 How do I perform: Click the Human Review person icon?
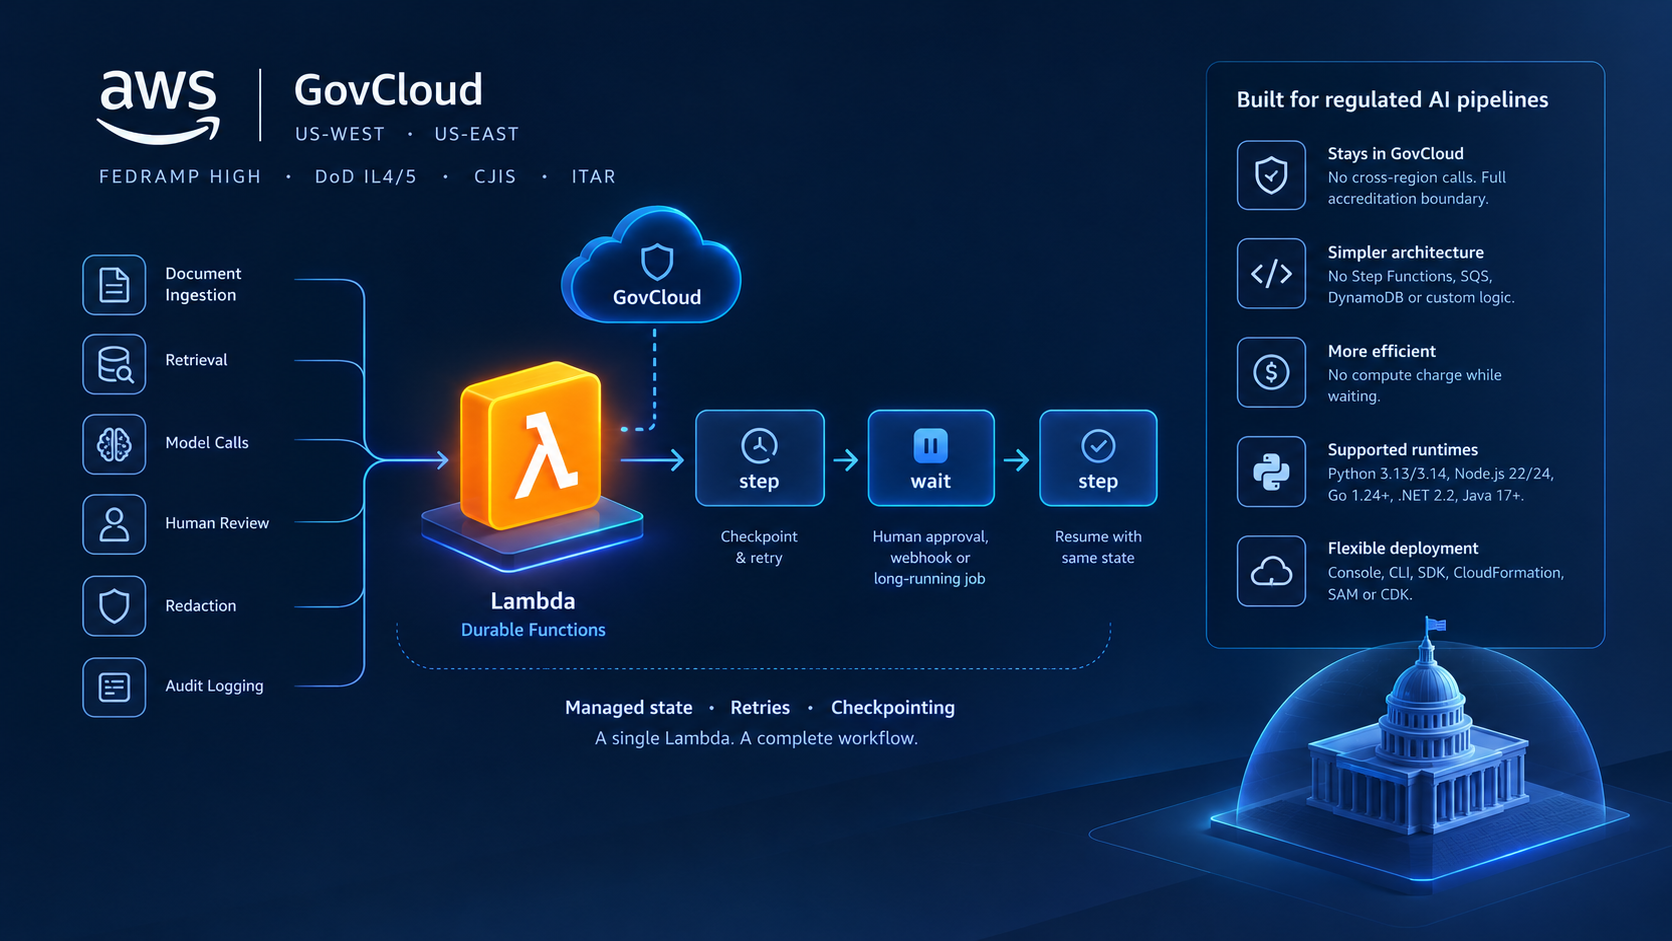tap(114, 524)
